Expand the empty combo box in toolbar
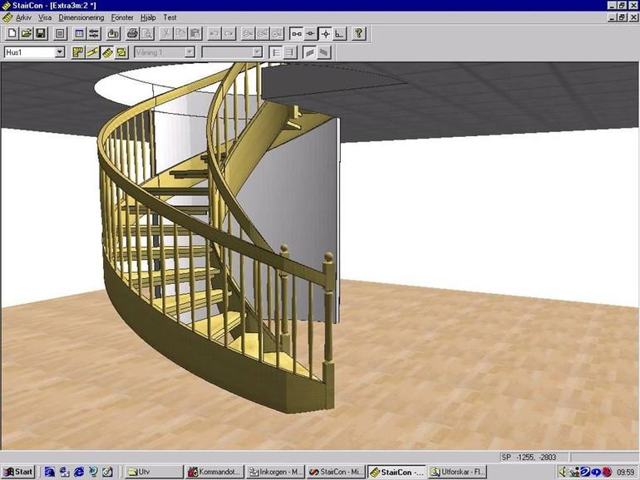This screenshot has height=480, width=640. coord(257,52)
